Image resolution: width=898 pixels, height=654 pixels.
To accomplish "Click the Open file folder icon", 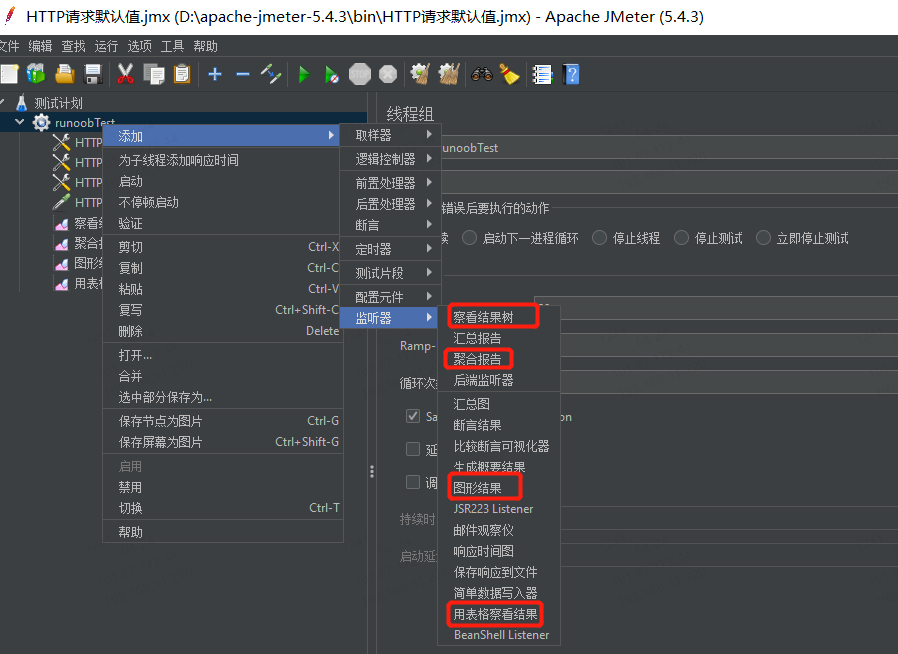I will tap(65, 74).
